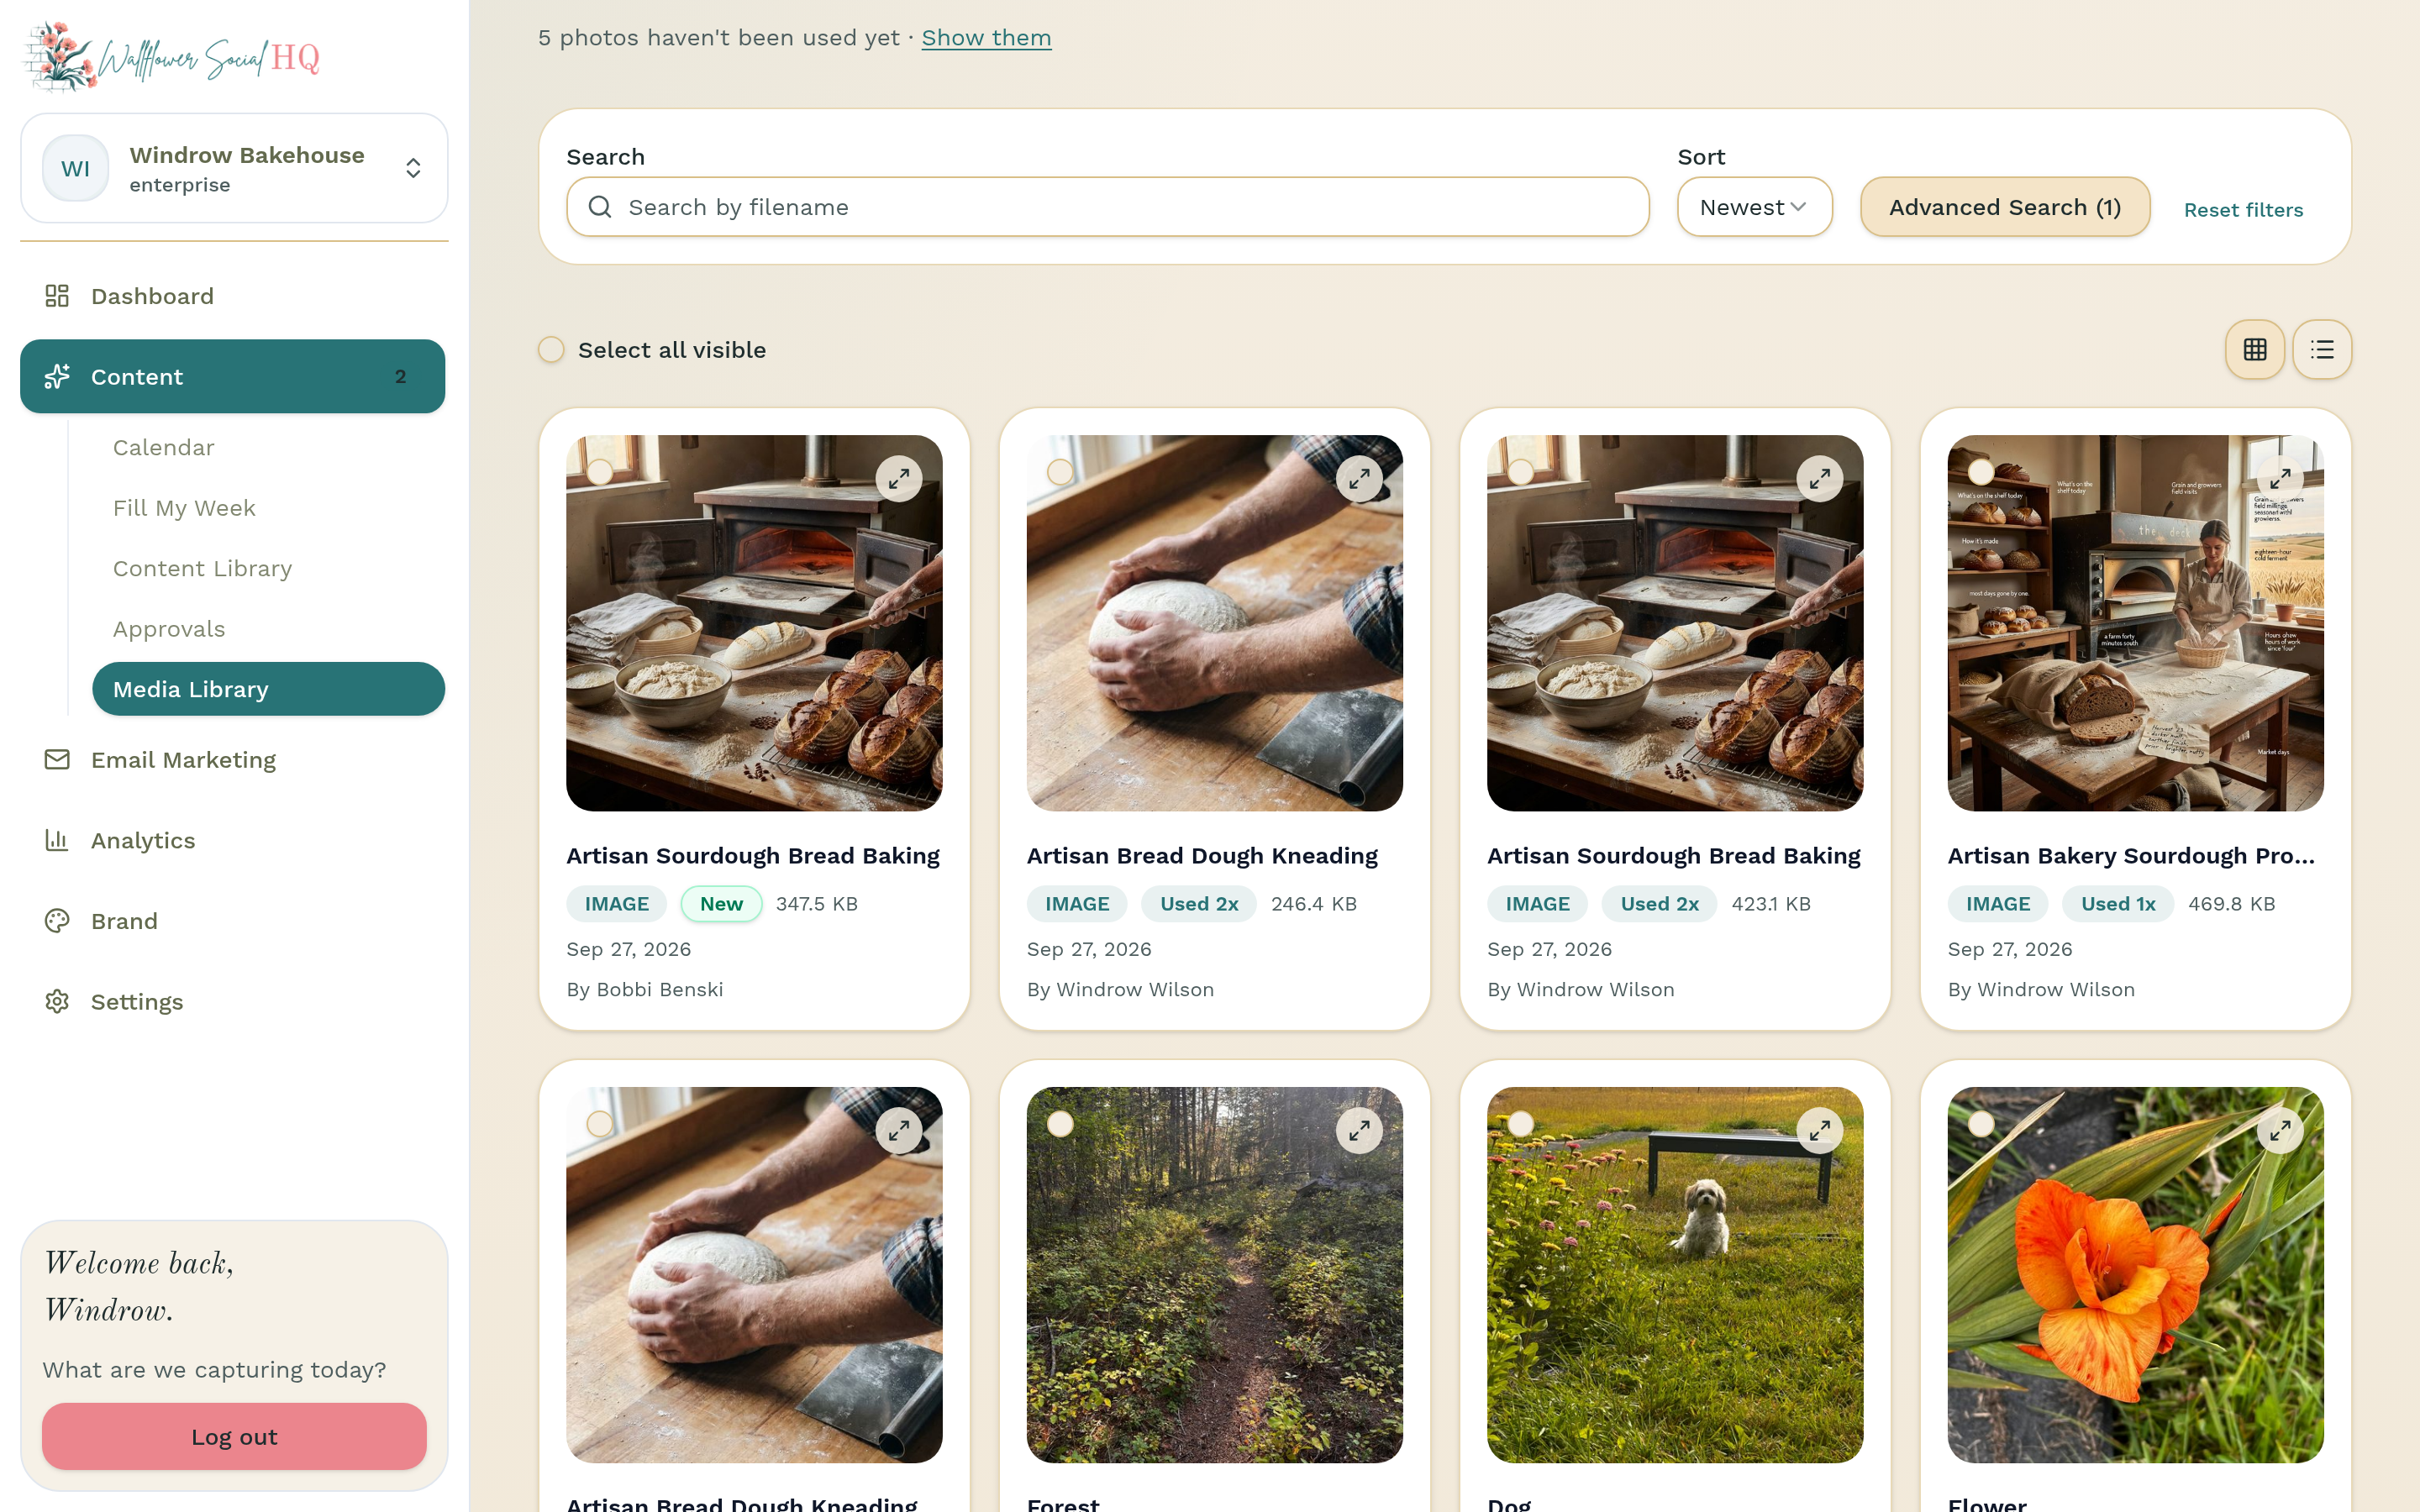
Task: Click the Settings gear icon
Action: click(57, 1001)
